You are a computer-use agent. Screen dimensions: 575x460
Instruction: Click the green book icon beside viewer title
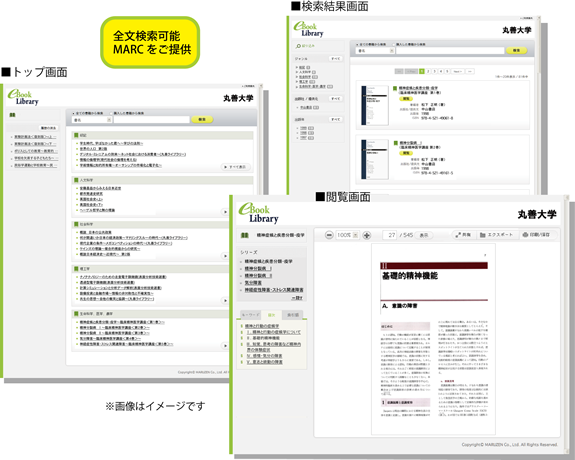point(245,235)
